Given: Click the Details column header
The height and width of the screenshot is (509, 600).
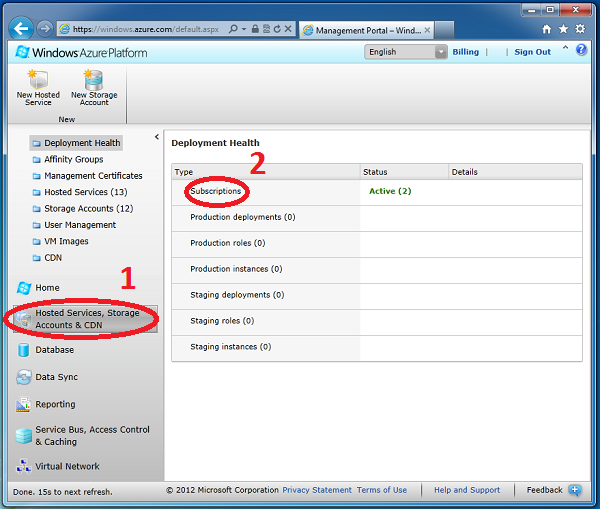Looking at the screenshot, I should 515,172.
